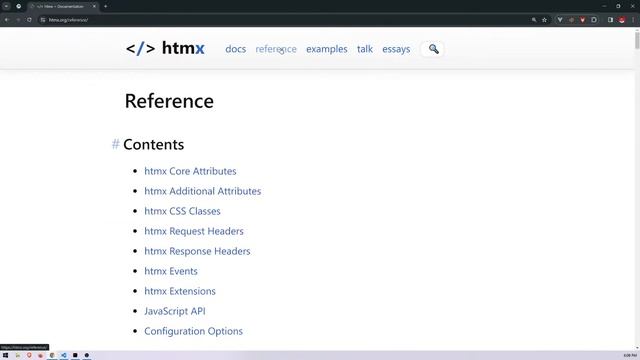
Task: Open the essays navigation item
Action: pyautogui.click(x=396, y=49)
